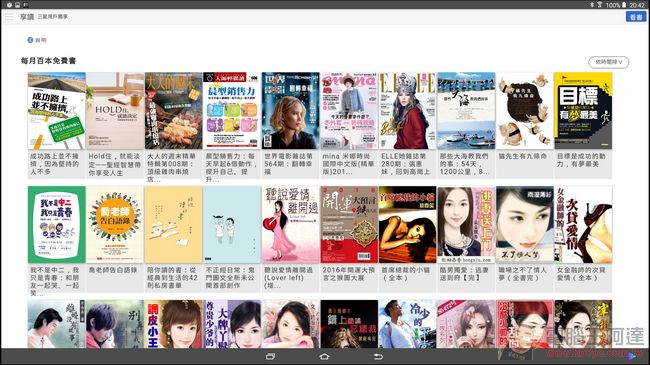The height and width of the screenshot is (365, 650).
Task: Tap the recent apps navigation button
Action: pos(271,357)
